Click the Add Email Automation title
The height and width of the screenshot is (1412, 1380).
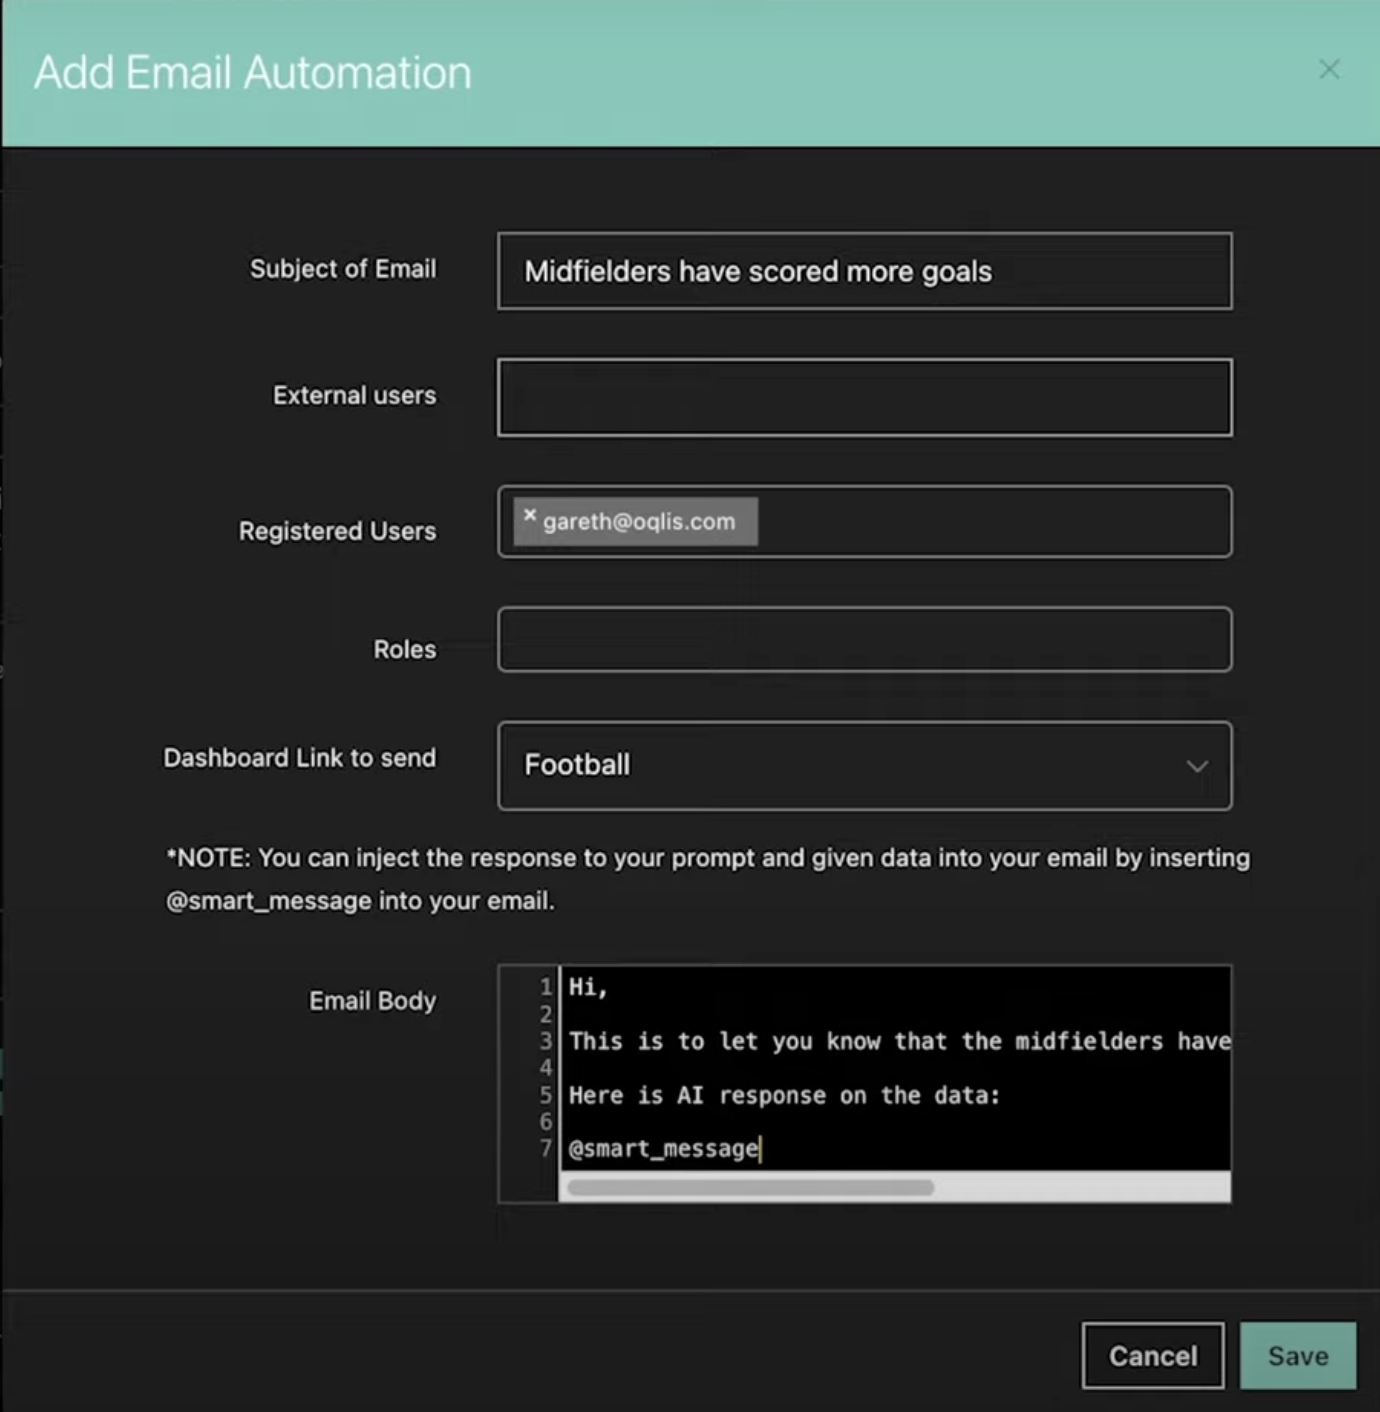pos(253,73)
